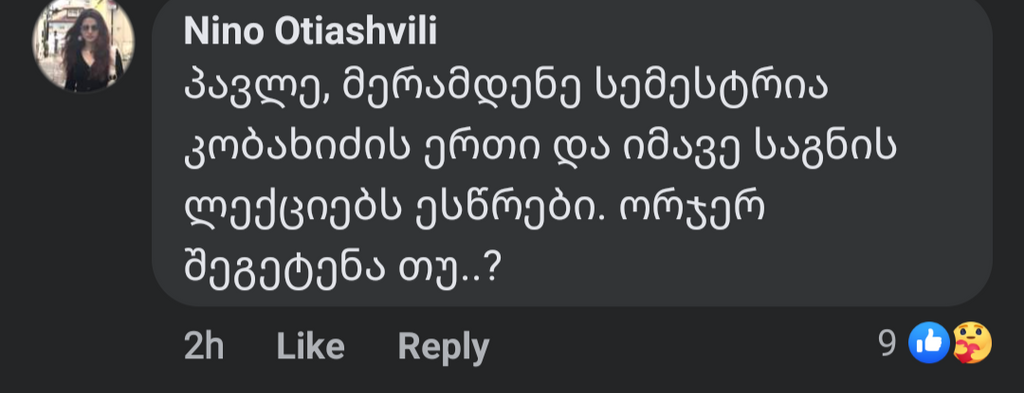
Task: Show the 9 reactions count list
Action: pos(887,343)
